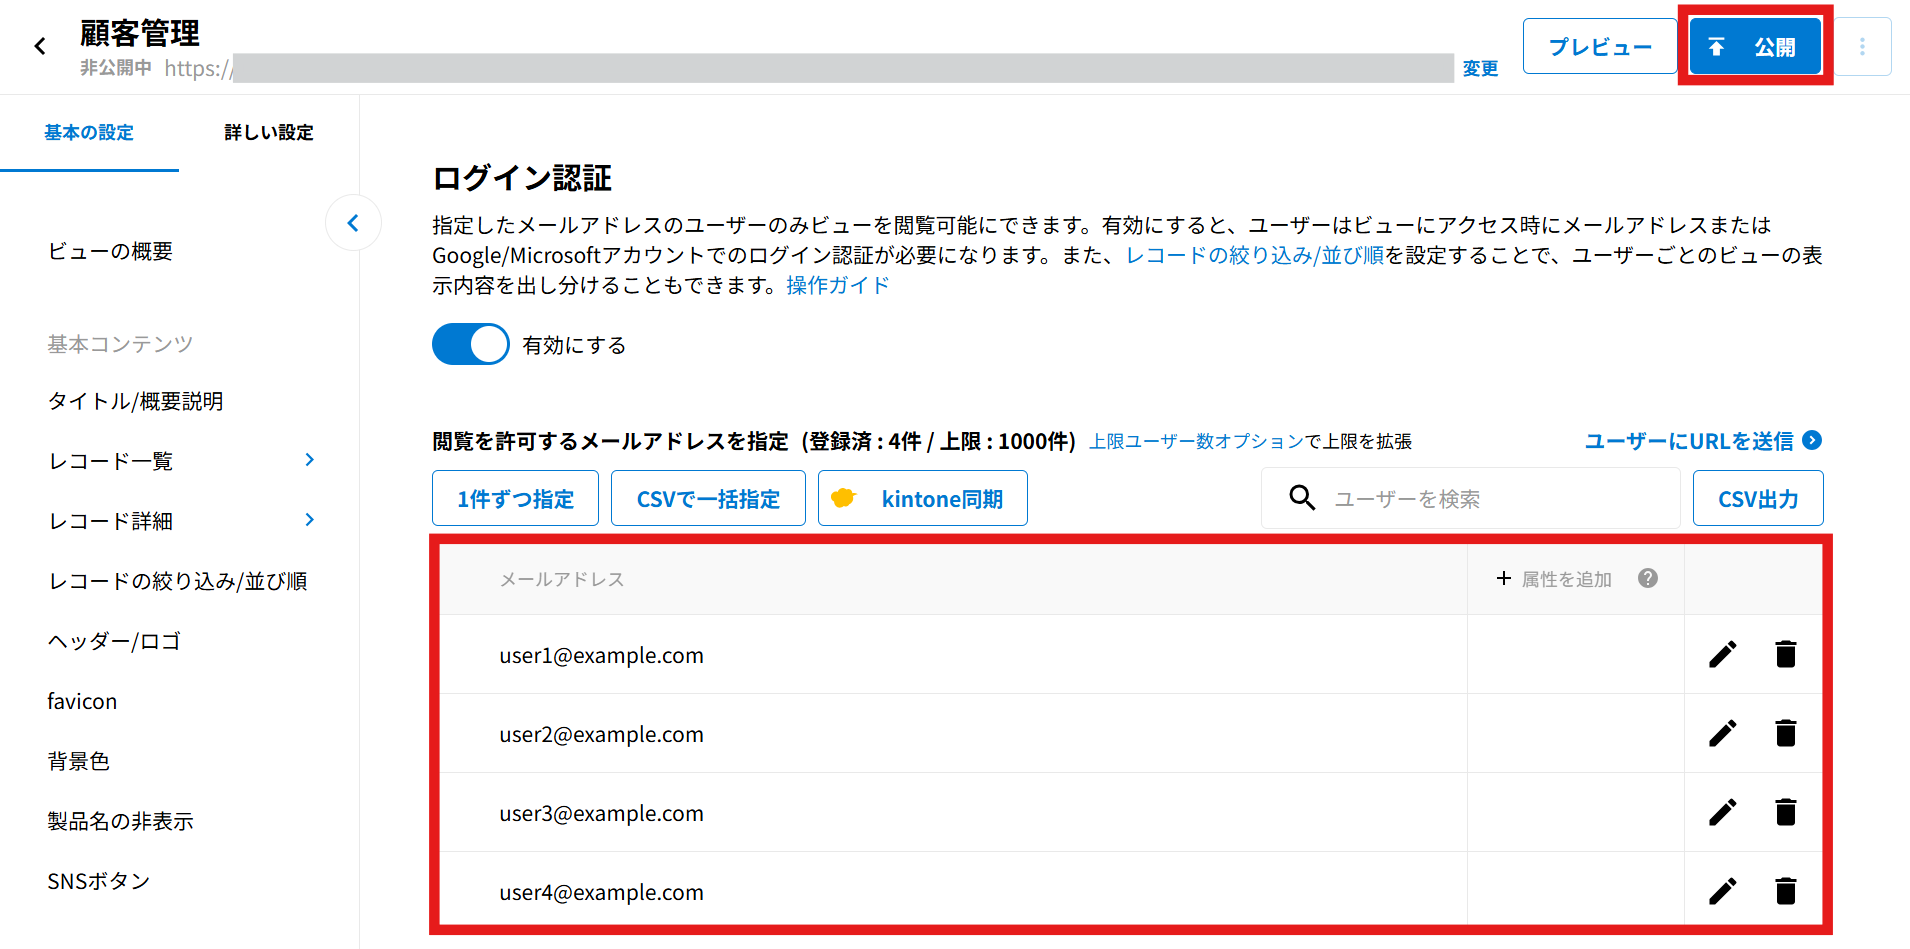Delete user1@example.com using the trash icon
Screen dimensions: 1910x949
pyautogui.click(x=1785, y=654)
